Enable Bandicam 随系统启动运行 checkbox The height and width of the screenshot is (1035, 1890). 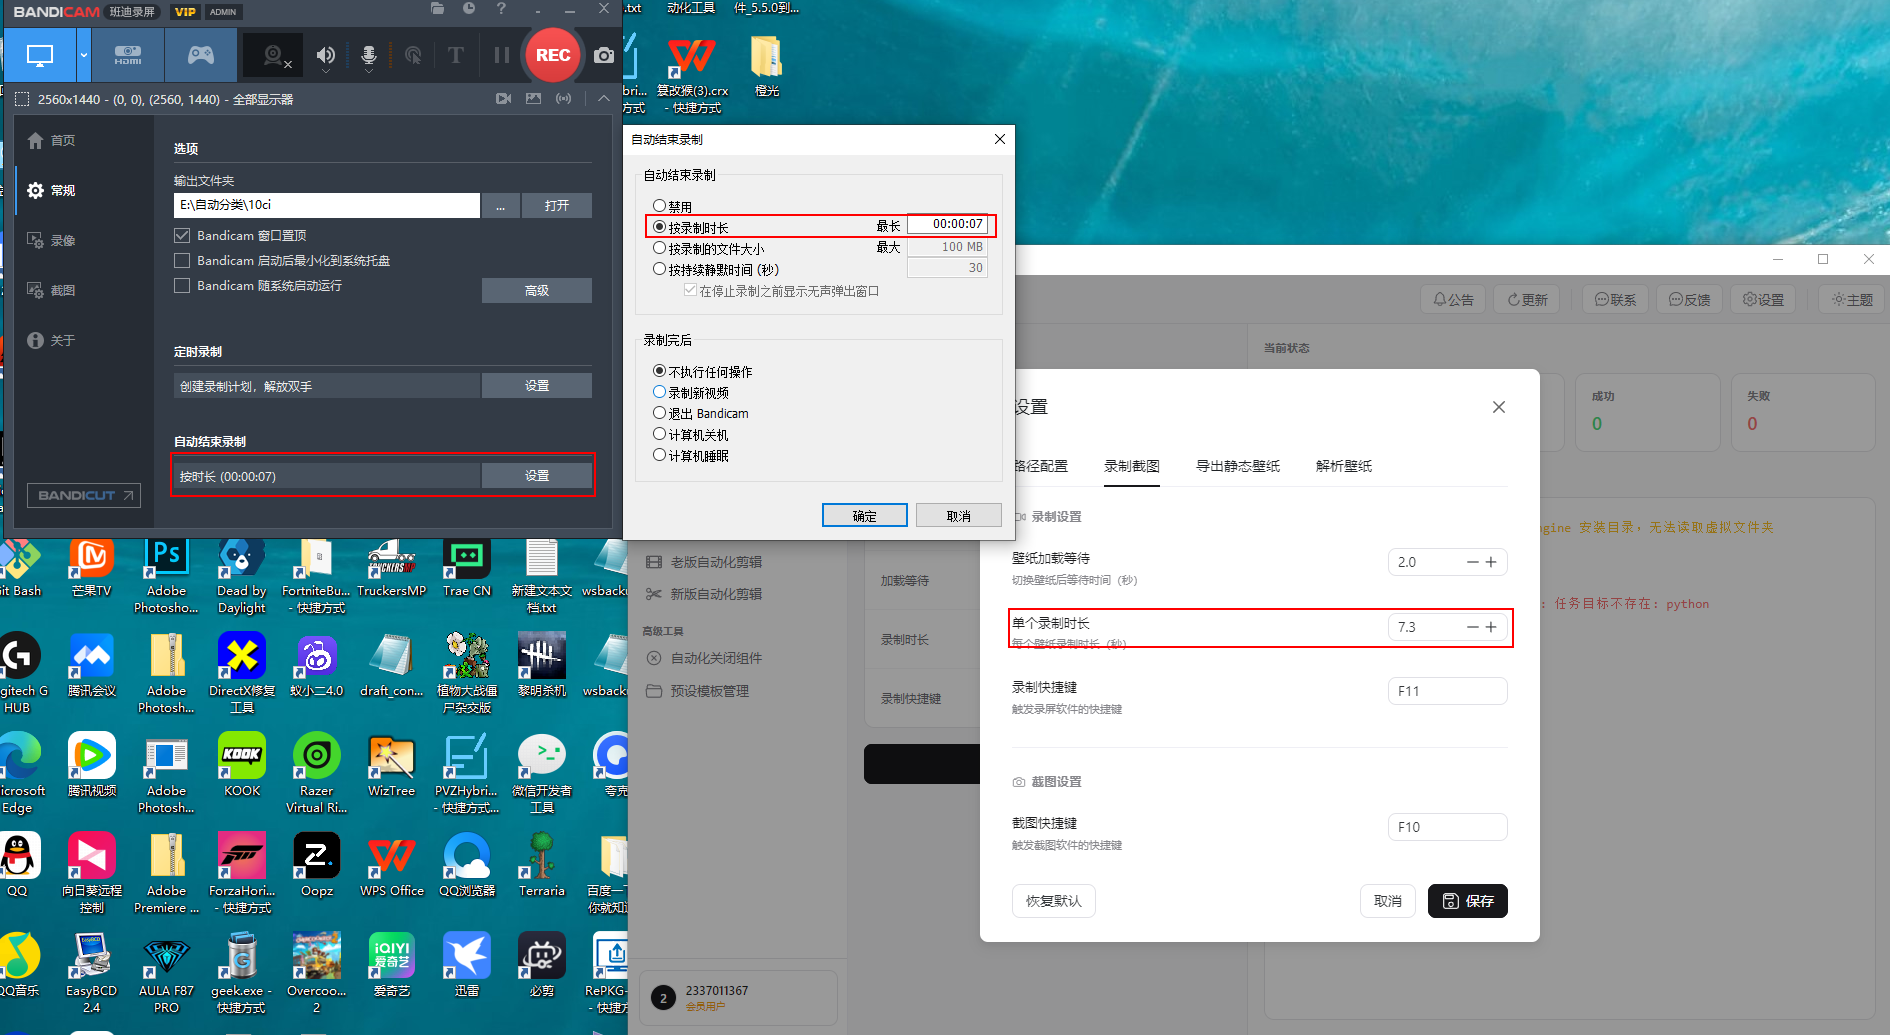182,286
